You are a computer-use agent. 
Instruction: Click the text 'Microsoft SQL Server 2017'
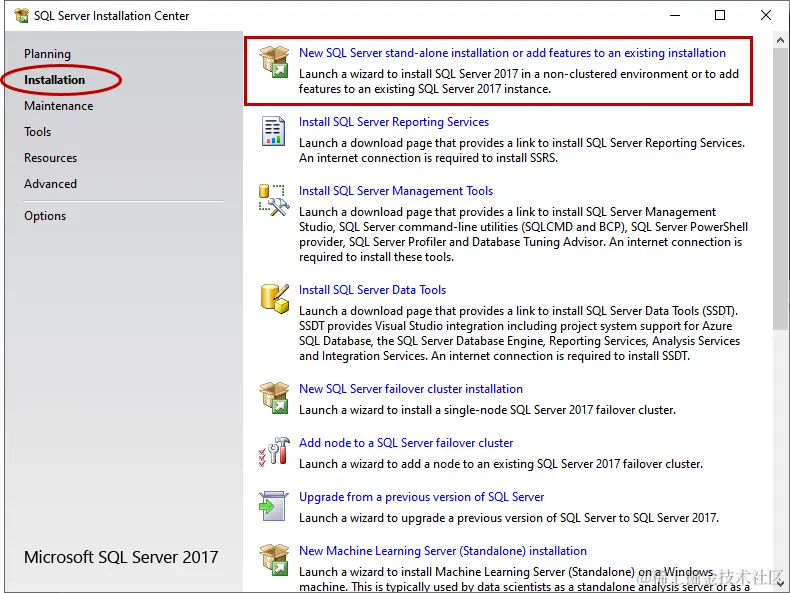point(121,557)
